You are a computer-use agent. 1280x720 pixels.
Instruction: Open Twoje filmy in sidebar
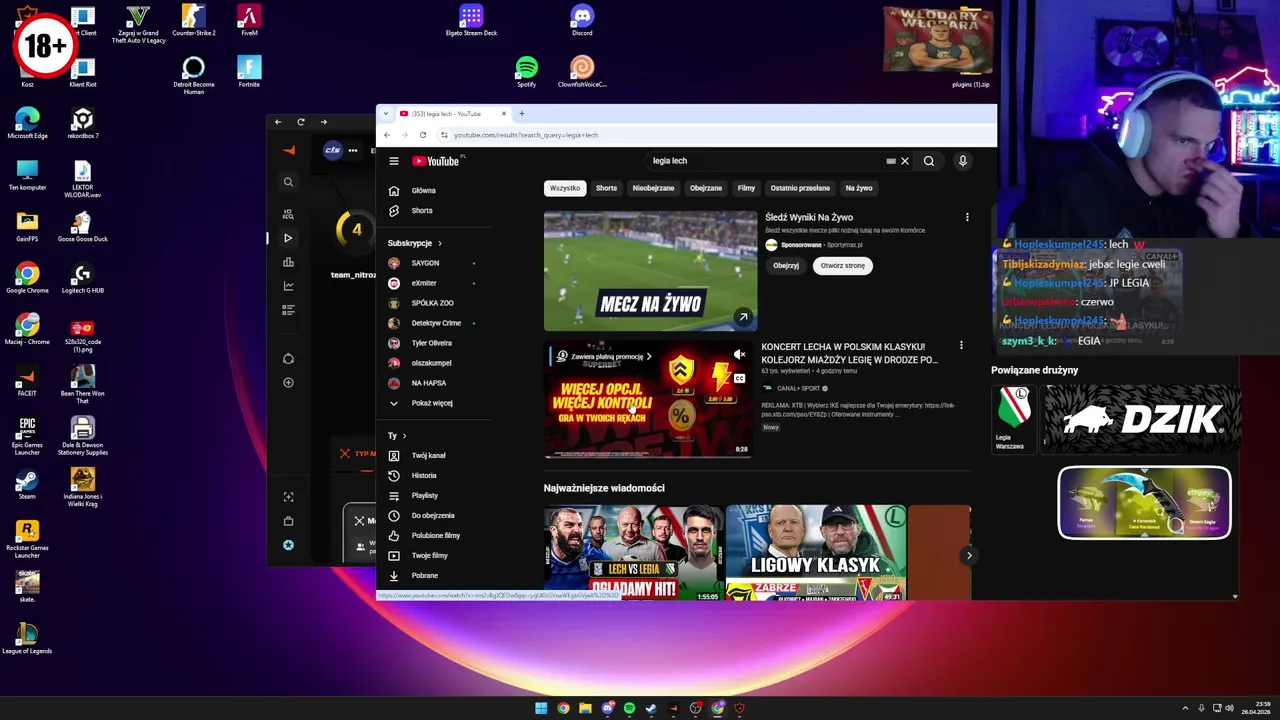point(430,555)
